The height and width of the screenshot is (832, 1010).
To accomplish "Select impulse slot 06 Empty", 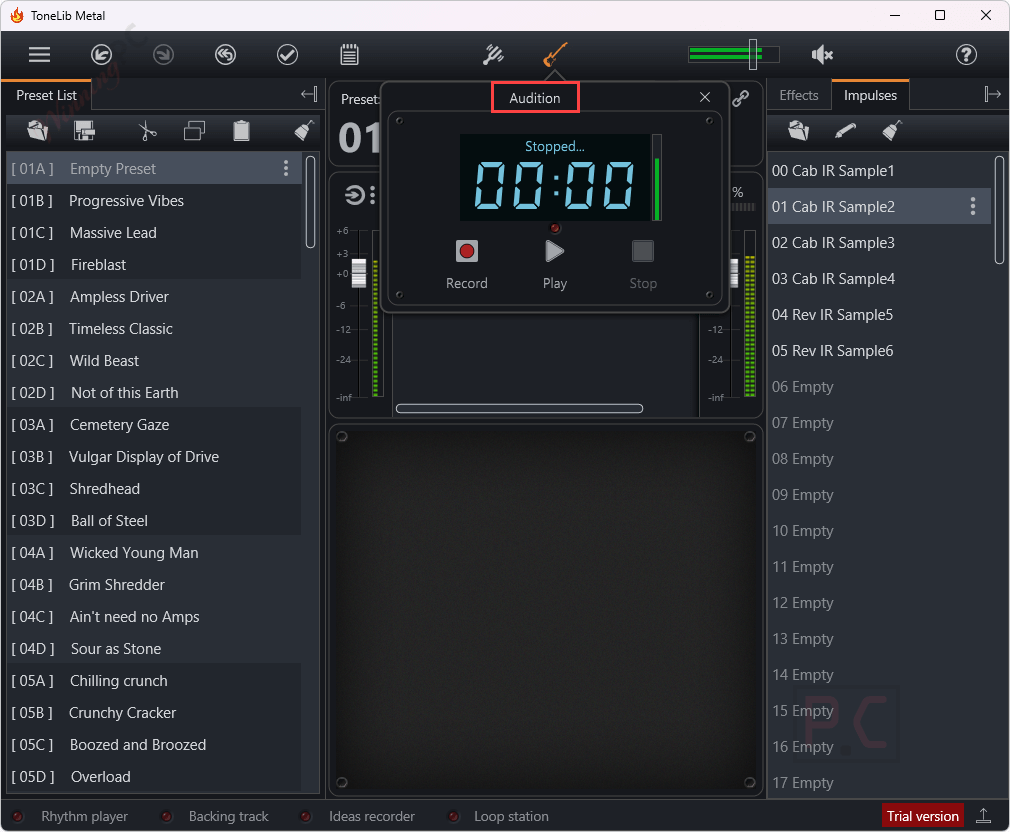I will (879, 387).
